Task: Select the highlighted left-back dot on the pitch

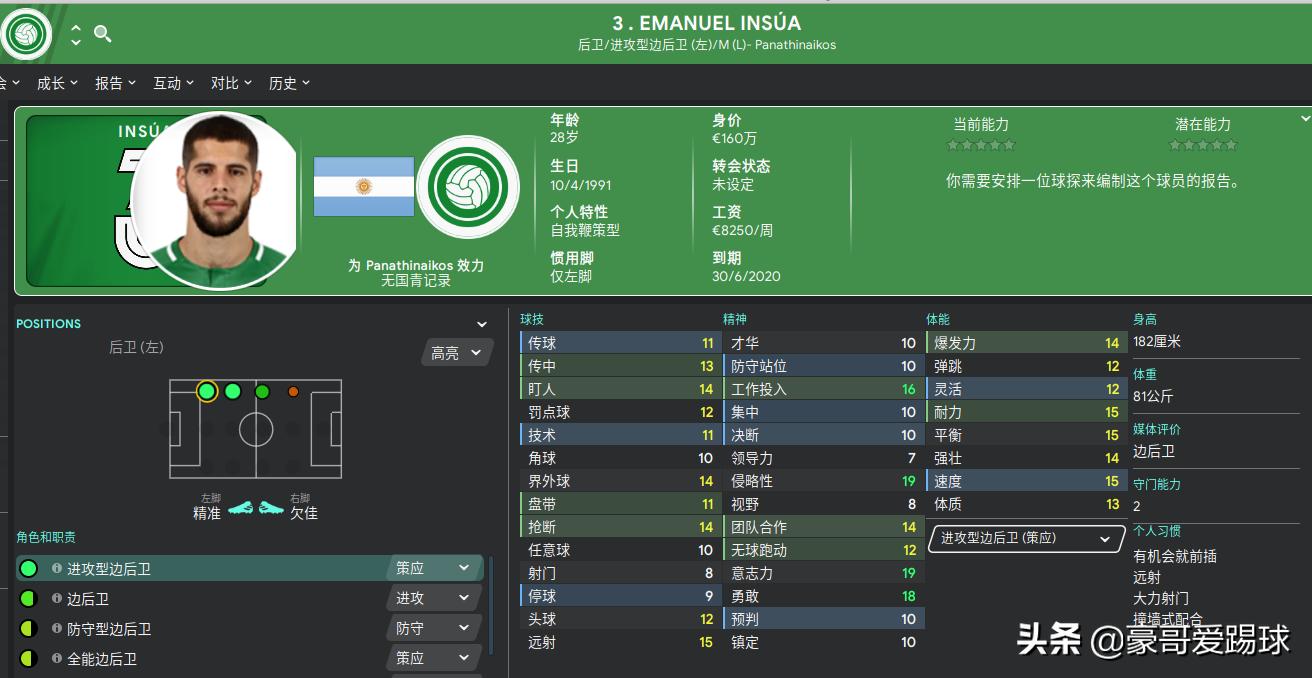Action: tap(205, 391)
